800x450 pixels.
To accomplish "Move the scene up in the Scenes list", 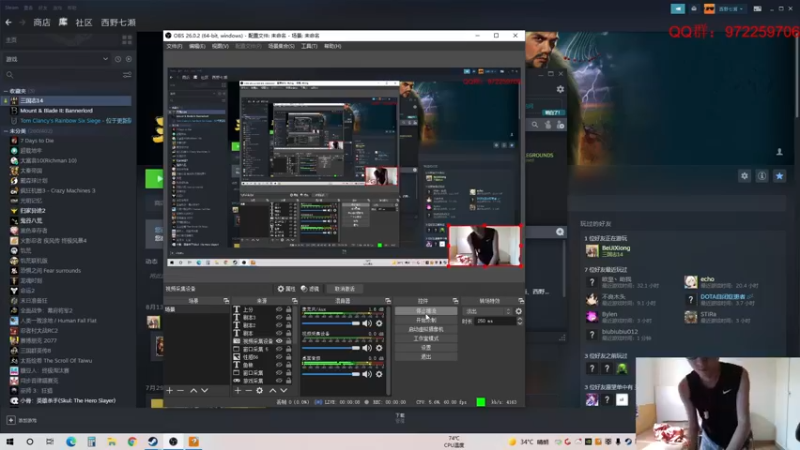I will click(193, 391).
